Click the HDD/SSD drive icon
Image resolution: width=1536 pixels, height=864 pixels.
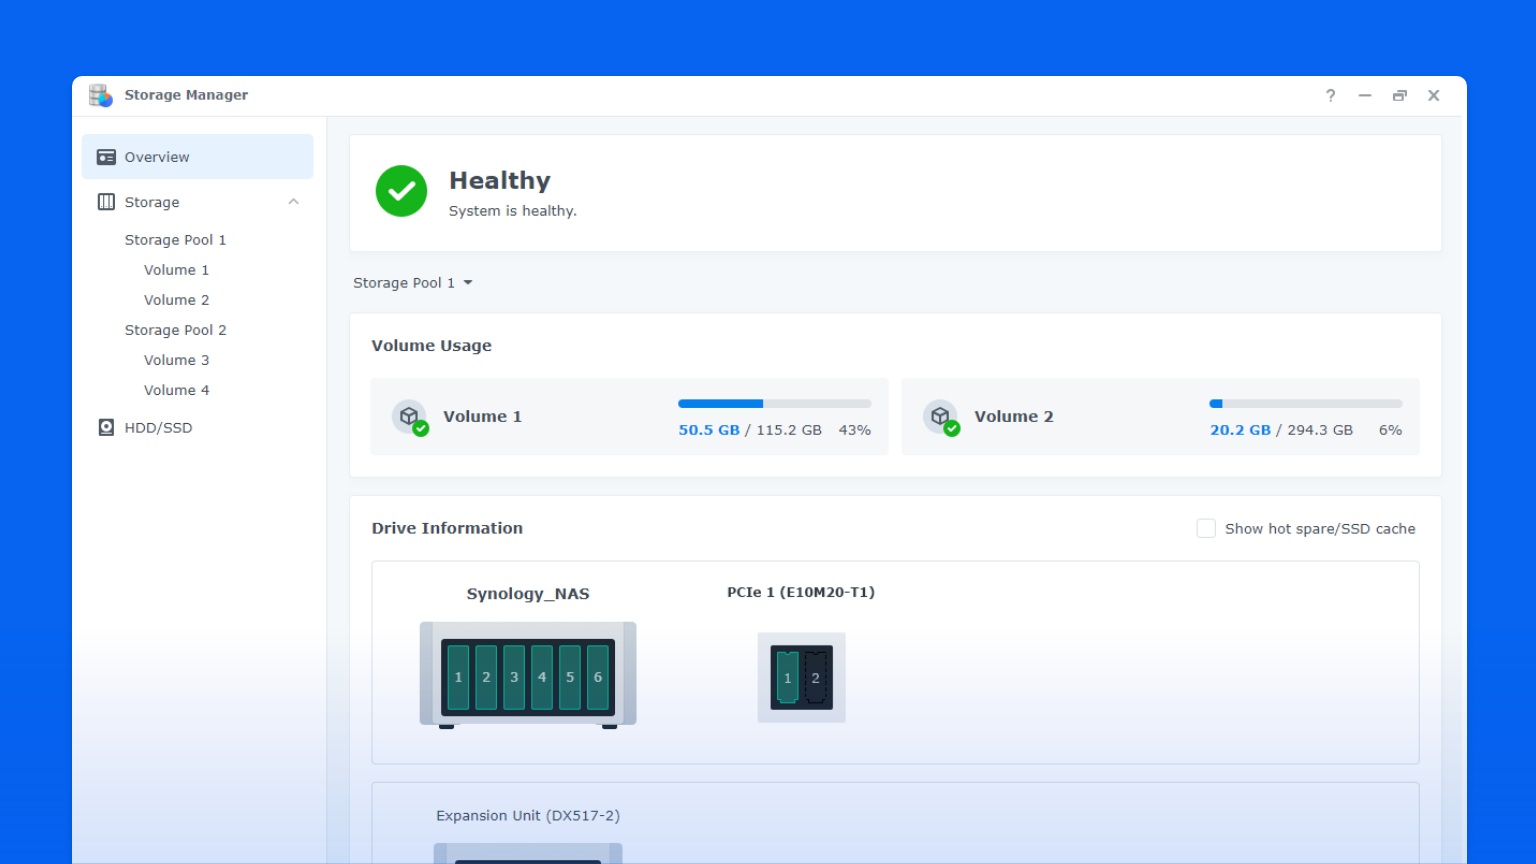(x=106, y=427)
